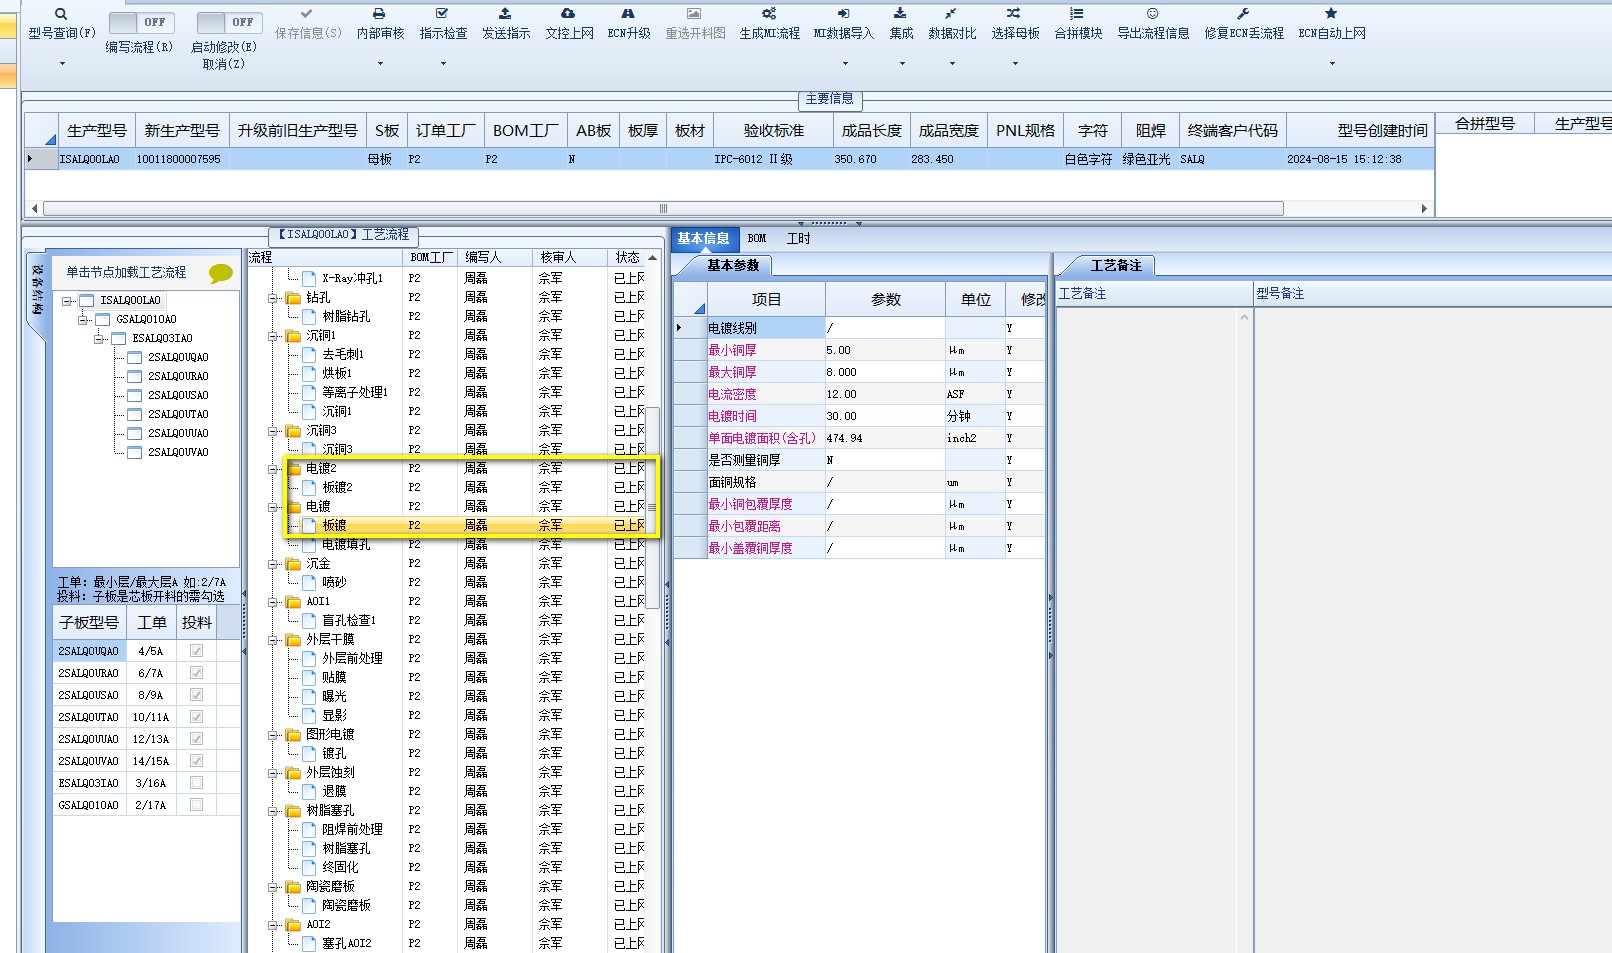This screenshot has height=953, width=1612.
Task: Open the dropdown arrow under ECN自动上网
Action: tap(1332, 64)
